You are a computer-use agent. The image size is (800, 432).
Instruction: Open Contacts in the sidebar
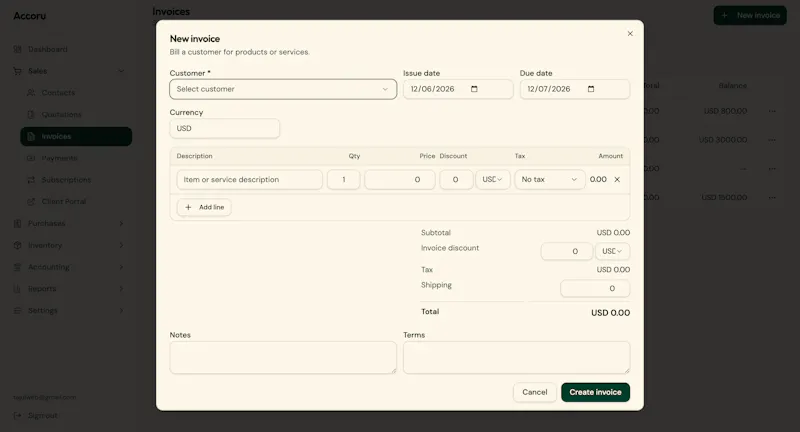coord(58,93)
